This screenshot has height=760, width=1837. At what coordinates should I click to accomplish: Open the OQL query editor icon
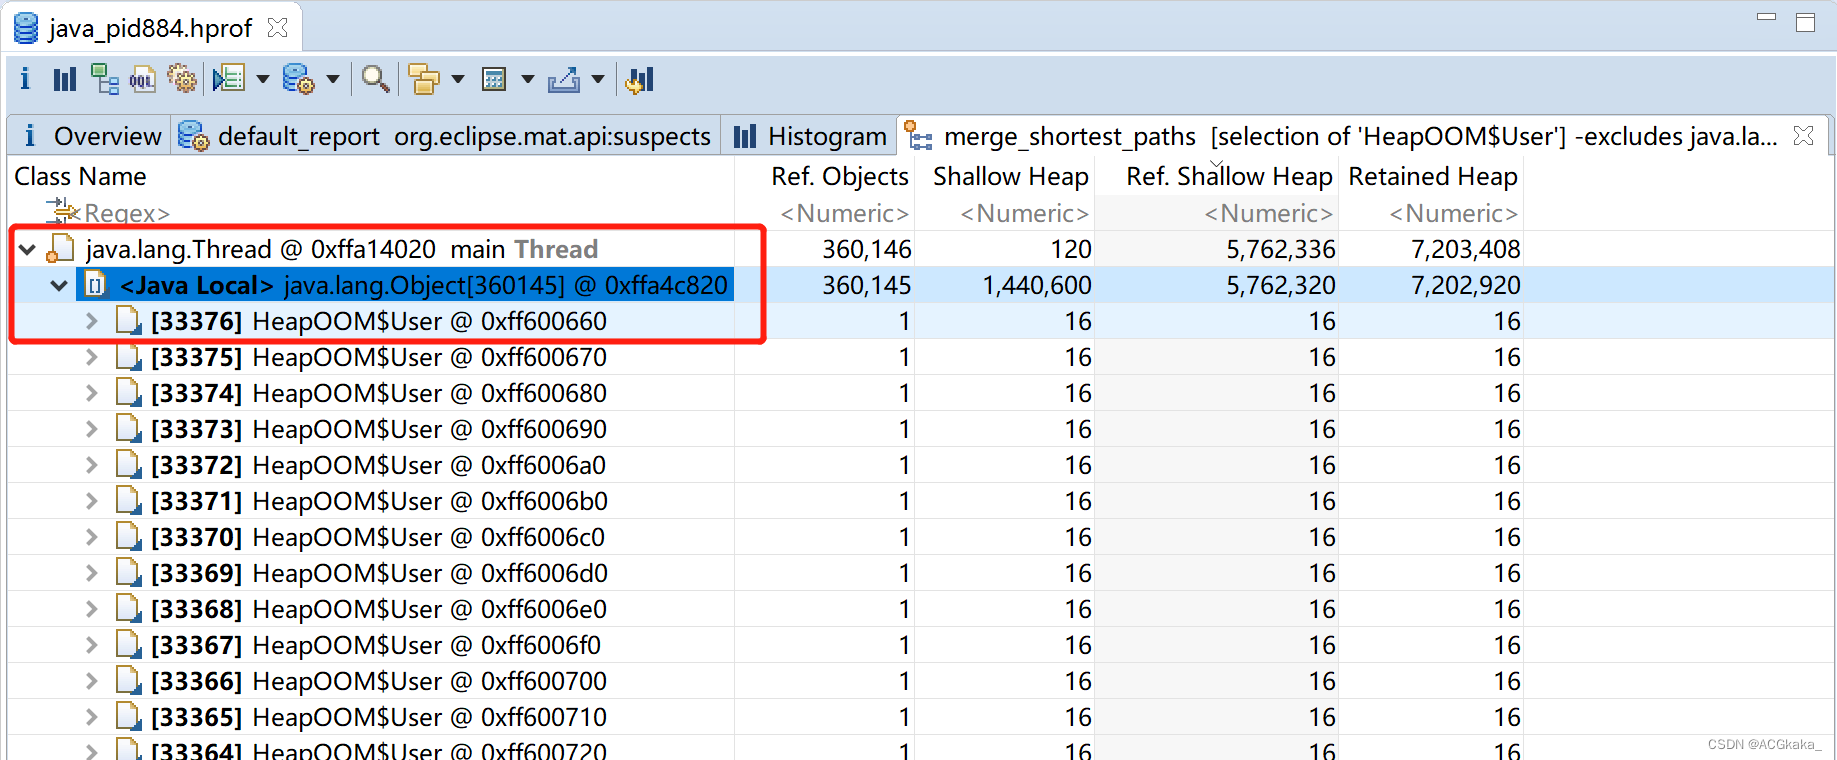143,79
